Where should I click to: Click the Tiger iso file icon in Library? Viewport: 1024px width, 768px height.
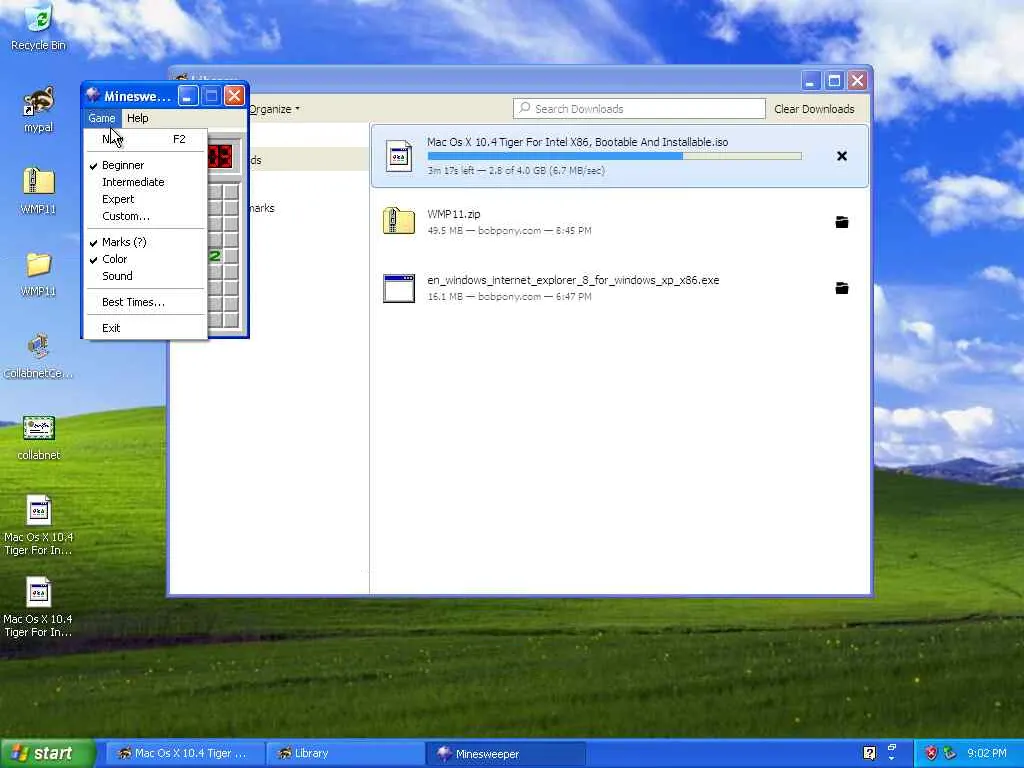point(398,156)
